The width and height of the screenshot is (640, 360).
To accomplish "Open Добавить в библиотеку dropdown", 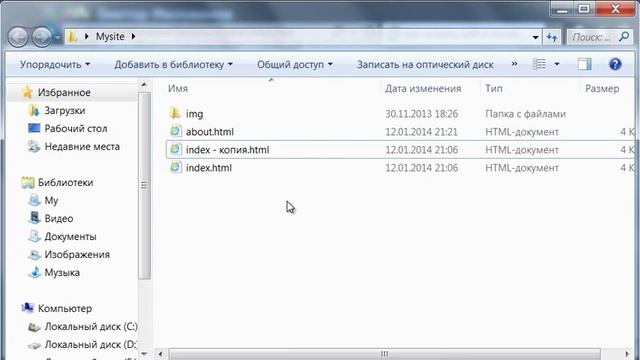I will click(x=173, y=64).
